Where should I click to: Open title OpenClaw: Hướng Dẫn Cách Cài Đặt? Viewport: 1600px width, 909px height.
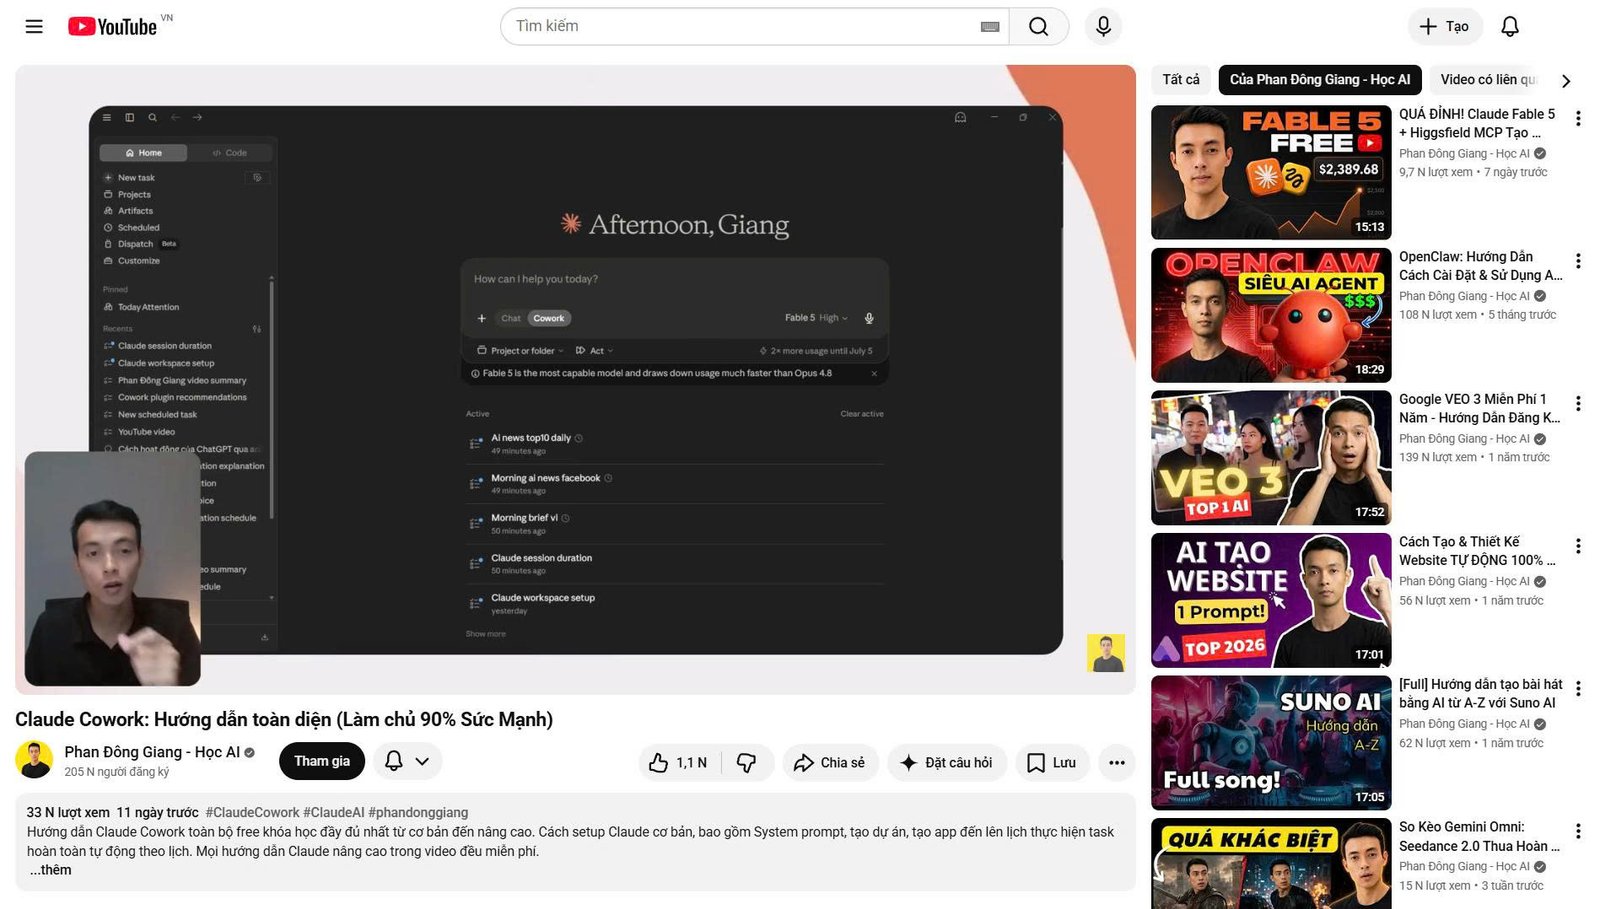click(1480, 266)
